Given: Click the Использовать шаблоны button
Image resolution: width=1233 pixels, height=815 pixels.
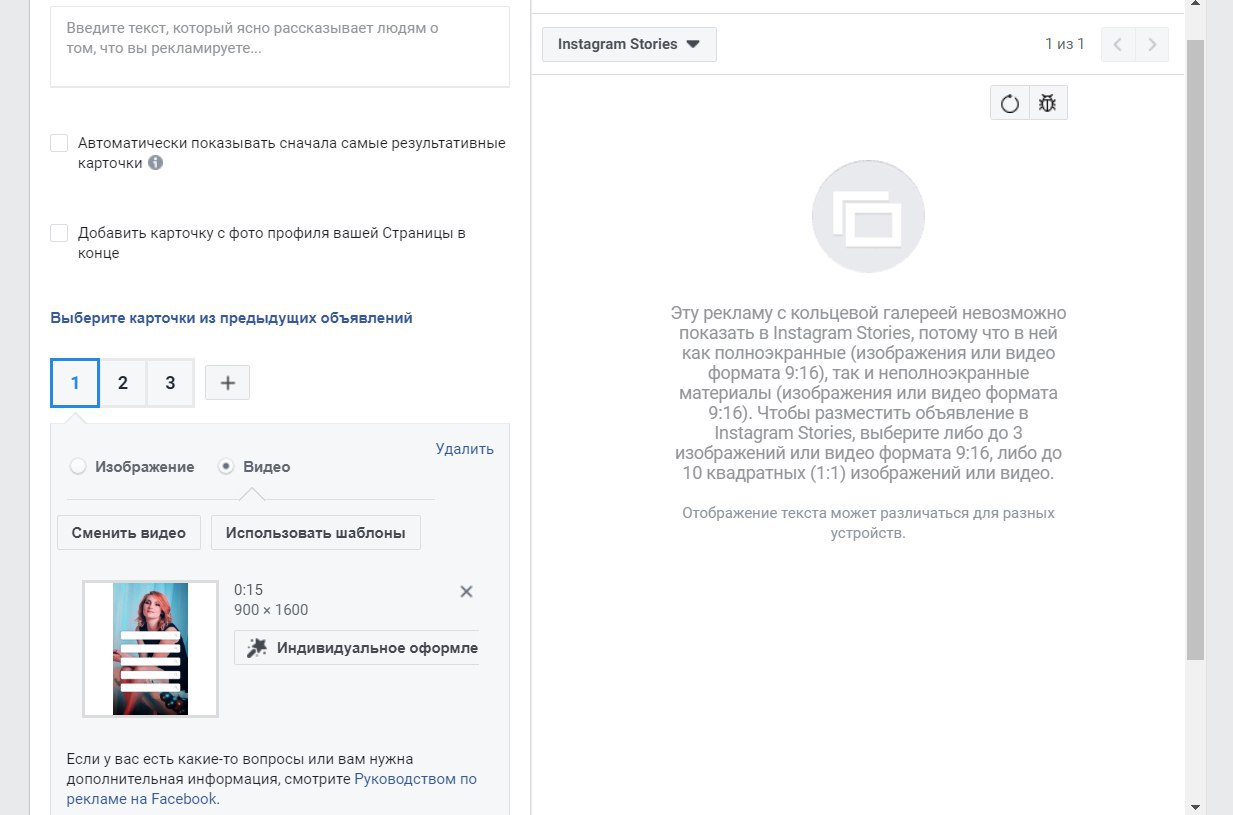Looking at the screenshot, I should (316, 533).
